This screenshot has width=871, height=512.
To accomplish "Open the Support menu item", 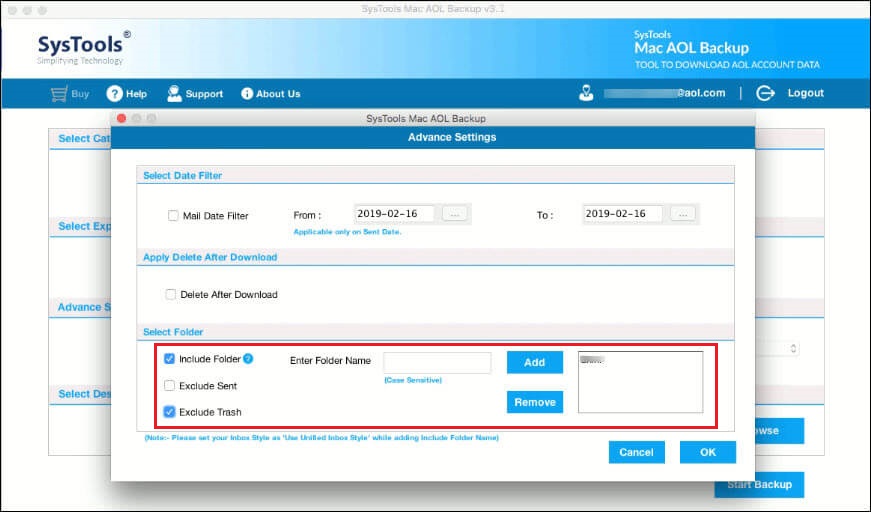I will tap(204, 94).
